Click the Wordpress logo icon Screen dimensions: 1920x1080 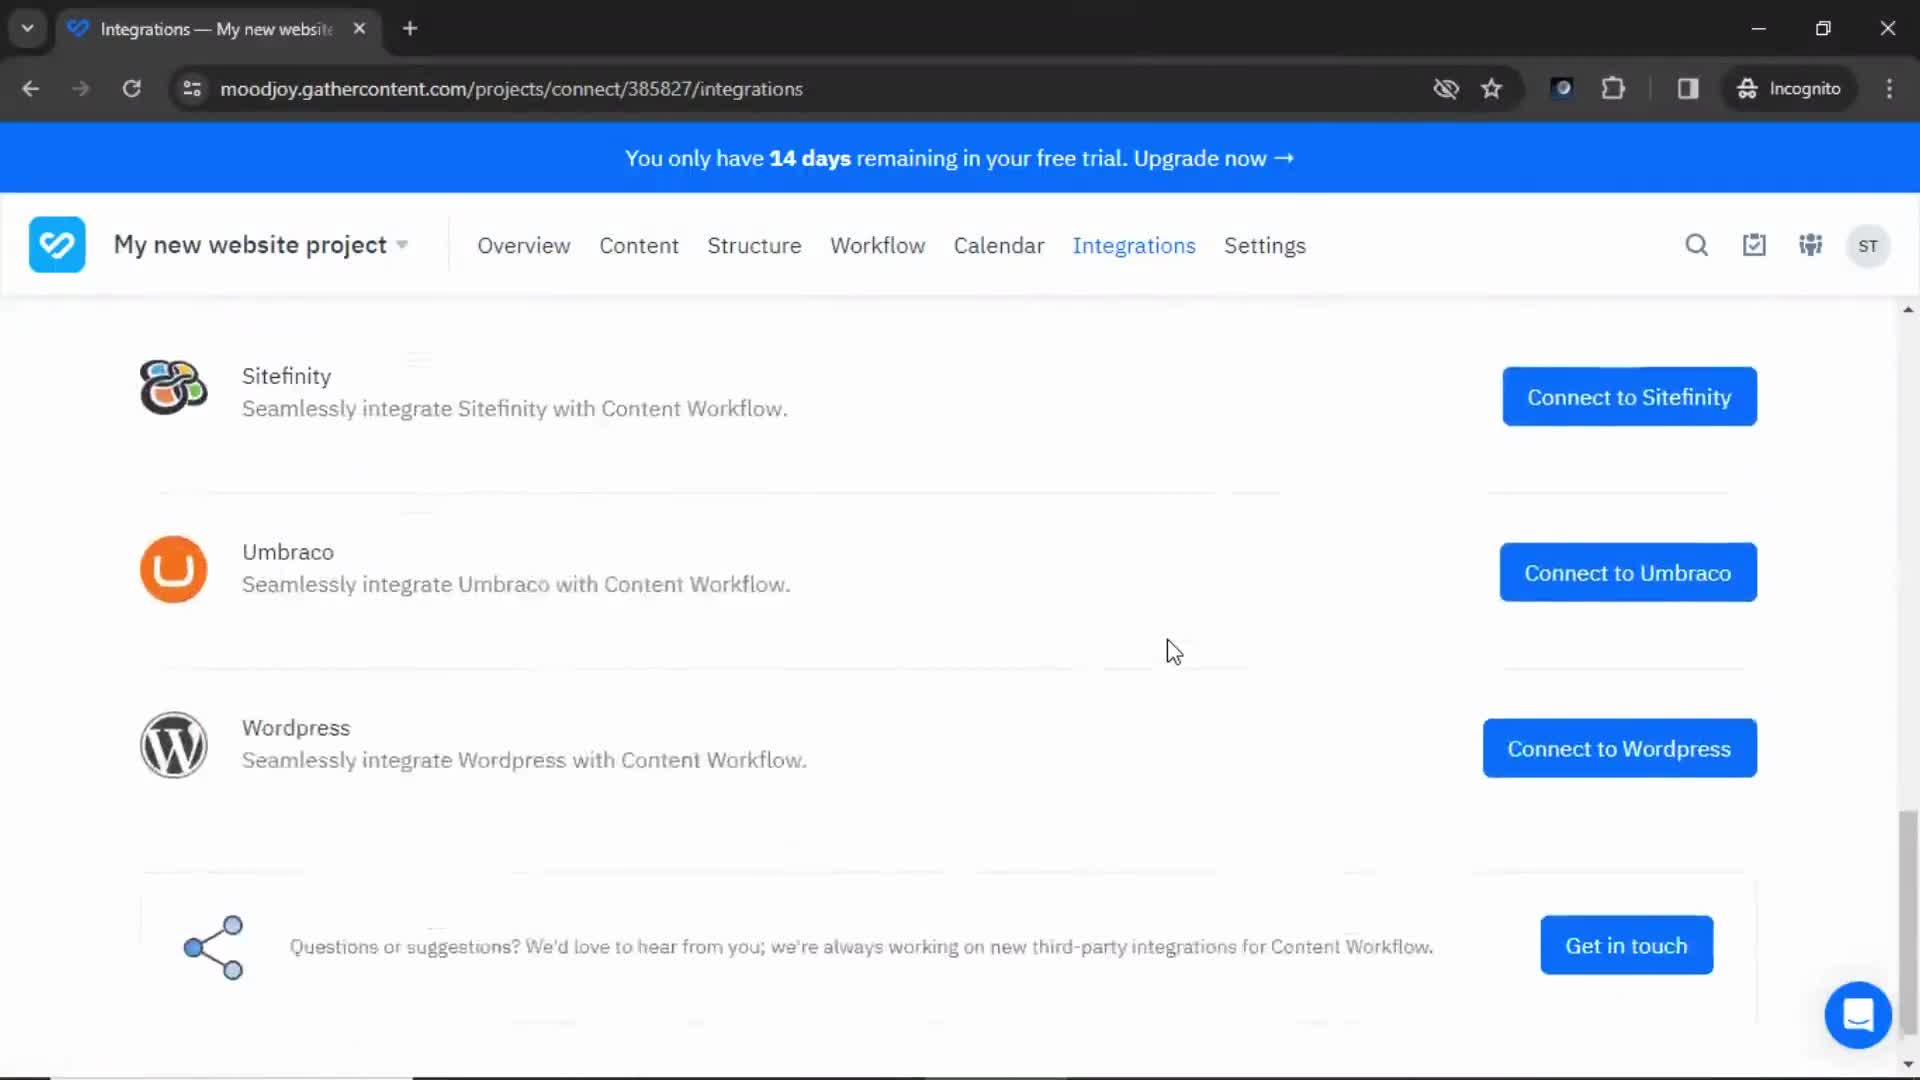point(173,745)
